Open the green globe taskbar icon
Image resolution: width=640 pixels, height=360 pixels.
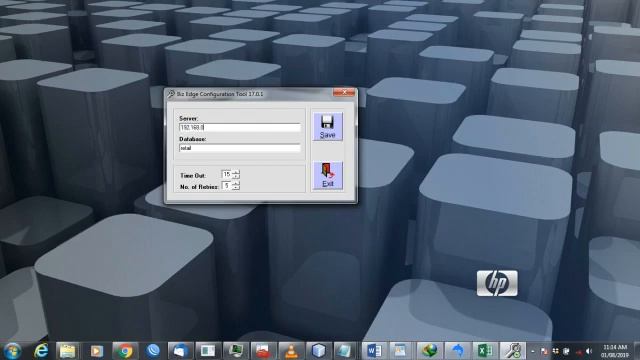[x=429, y=351]
